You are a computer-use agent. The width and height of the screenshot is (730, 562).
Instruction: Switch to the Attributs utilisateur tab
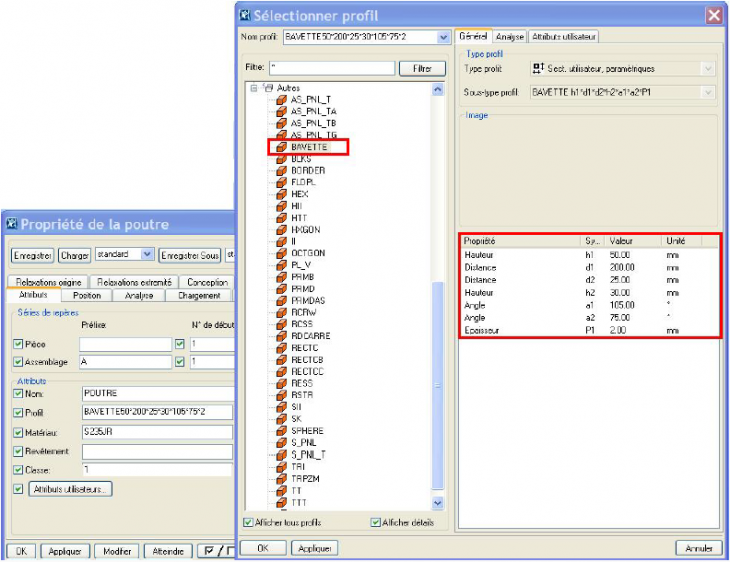click(564, 37)
